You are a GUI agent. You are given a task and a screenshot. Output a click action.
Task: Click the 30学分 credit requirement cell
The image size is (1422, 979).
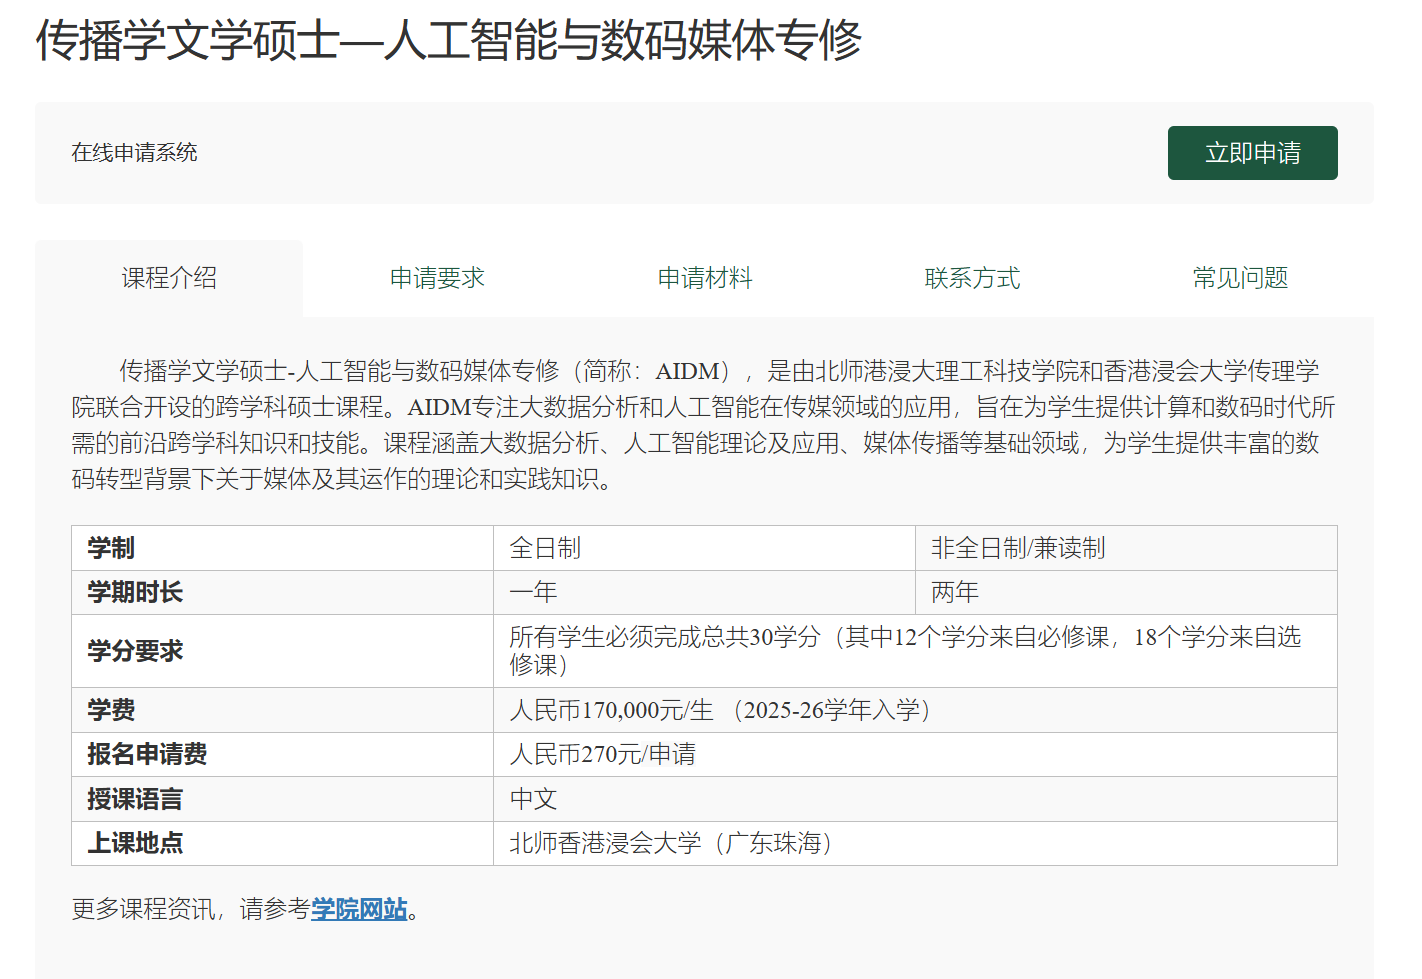(x=916, y=651)
